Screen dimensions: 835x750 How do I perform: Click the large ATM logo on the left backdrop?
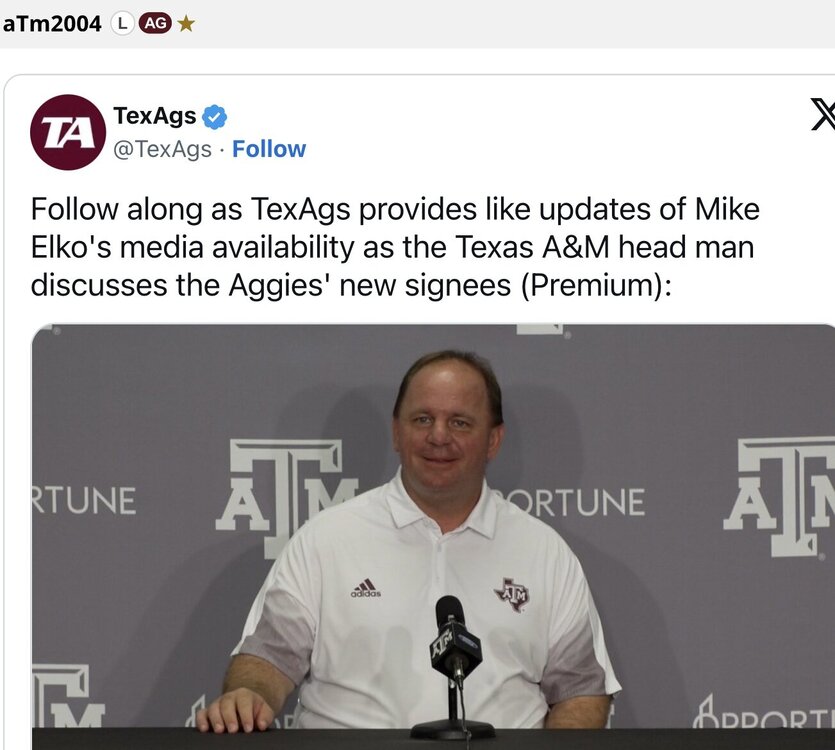point(288,497)
